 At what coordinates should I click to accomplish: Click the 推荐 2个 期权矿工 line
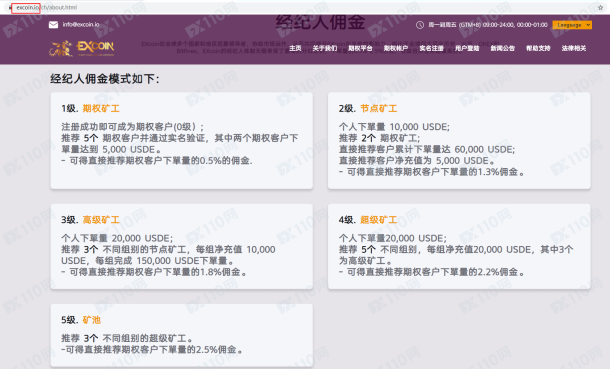379,138
